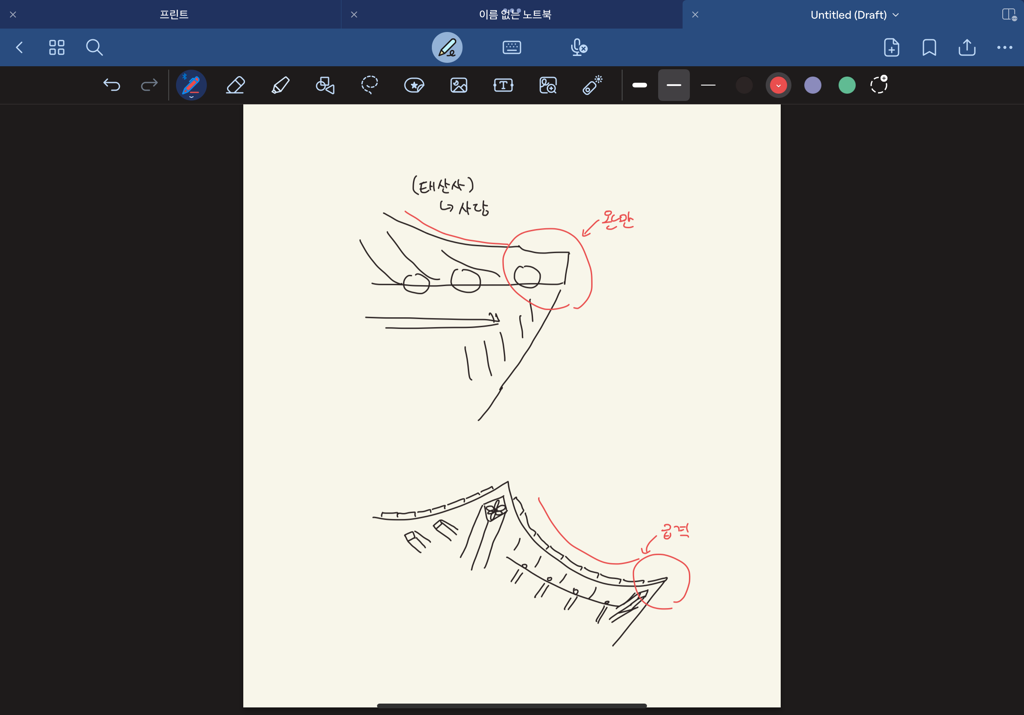Toggle the microphone audio recording

click(x=578, y=47)
